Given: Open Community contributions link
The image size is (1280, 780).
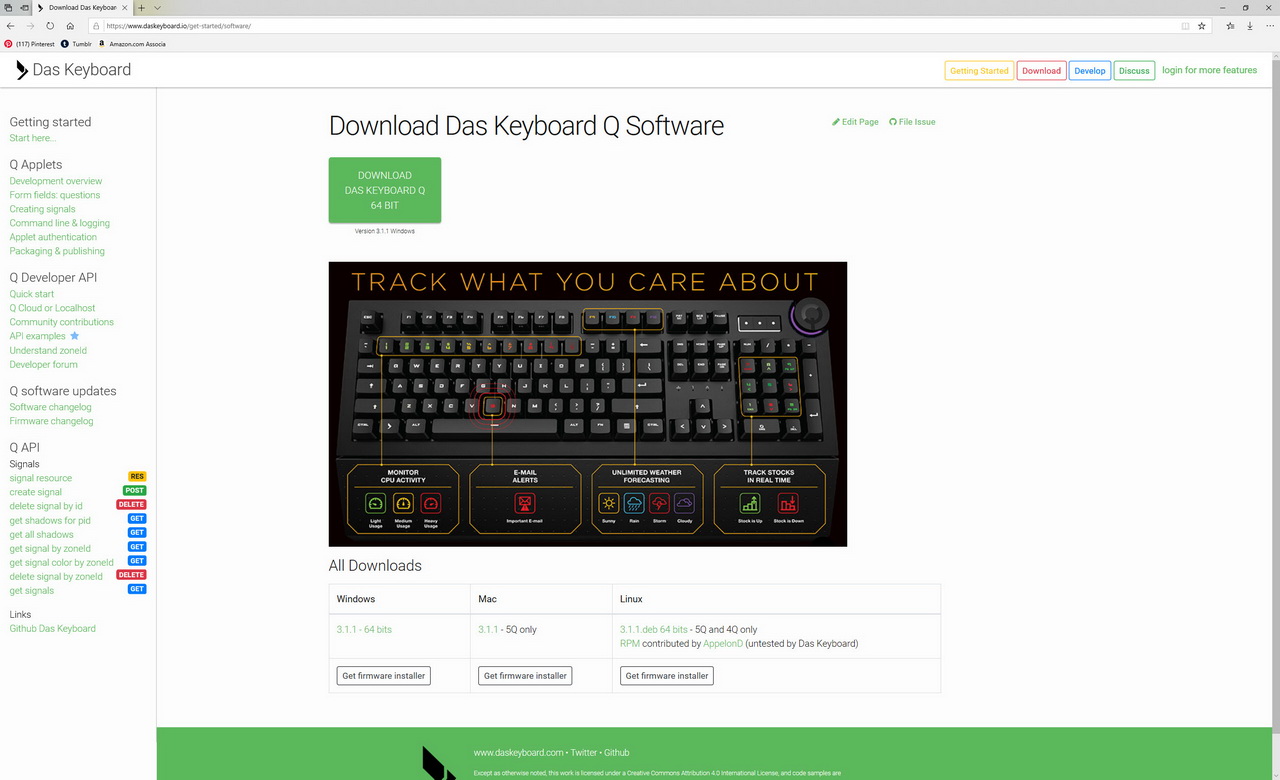Looking at the screenshot, I should (x=62, y=322).
